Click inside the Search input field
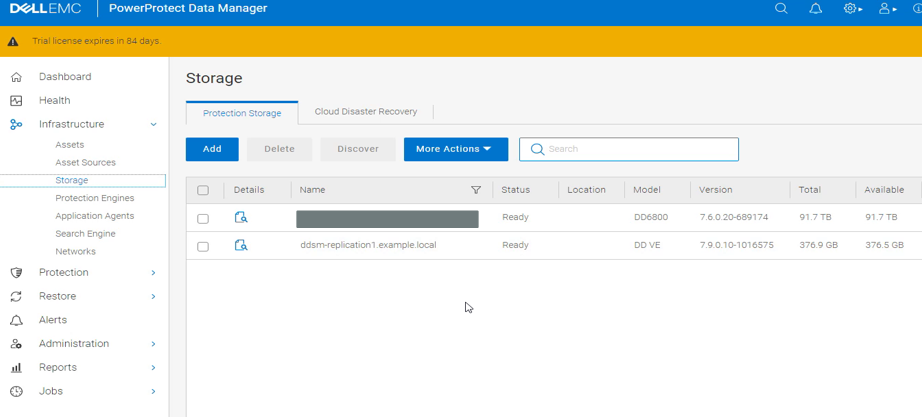 629,149
